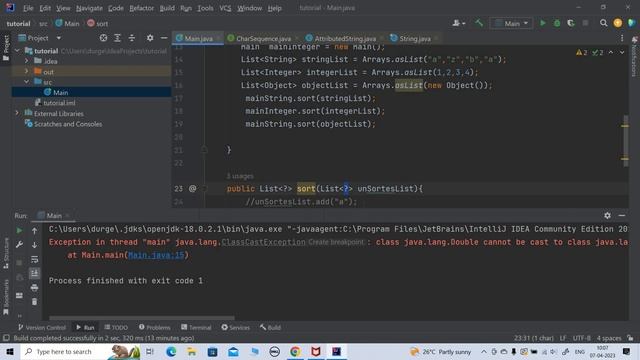Toggle the Notifications side panel tab
640x360 pixels.
(x=634, y=57)
